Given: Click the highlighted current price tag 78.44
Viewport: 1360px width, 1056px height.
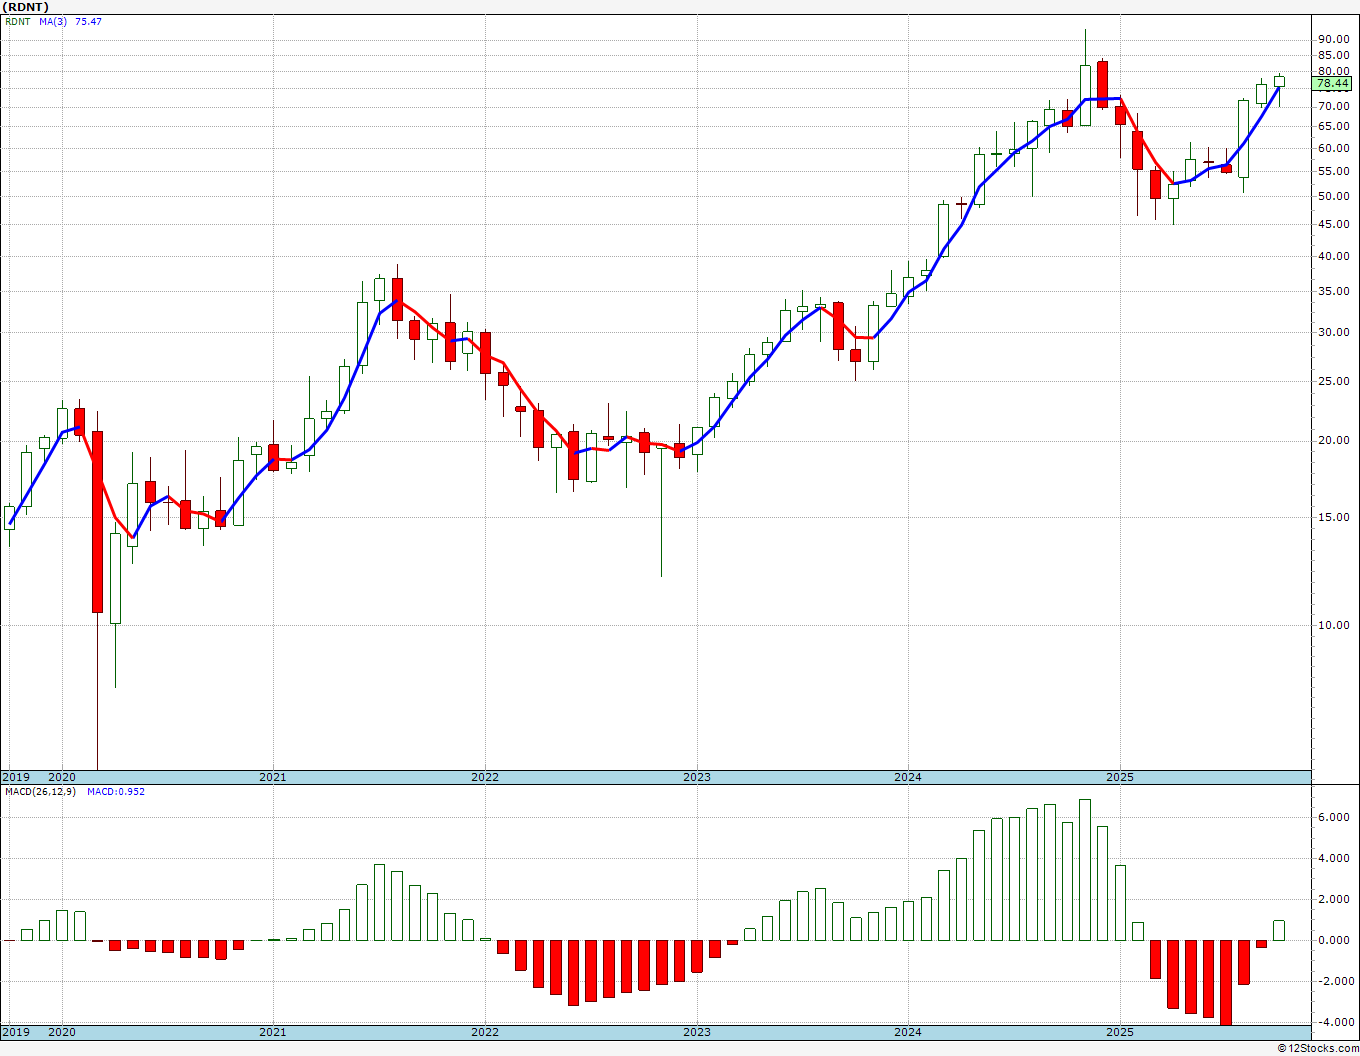Looking at the screenshot, I should point(1333,84).
